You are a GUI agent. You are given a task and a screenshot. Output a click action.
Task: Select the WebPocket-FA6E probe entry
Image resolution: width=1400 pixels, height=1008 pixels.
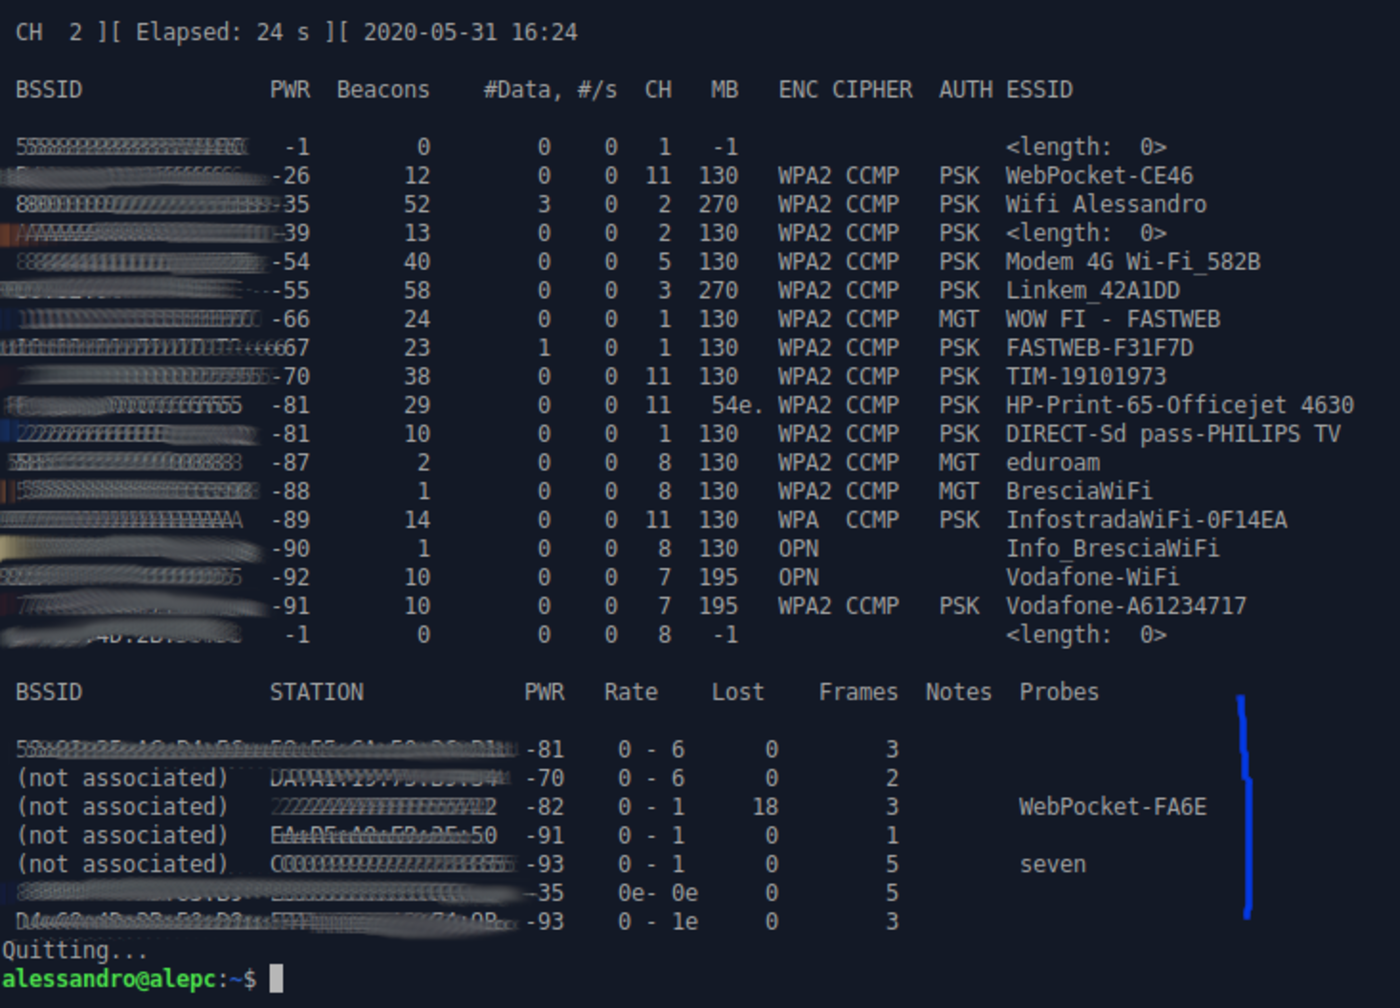(1113, 807)
